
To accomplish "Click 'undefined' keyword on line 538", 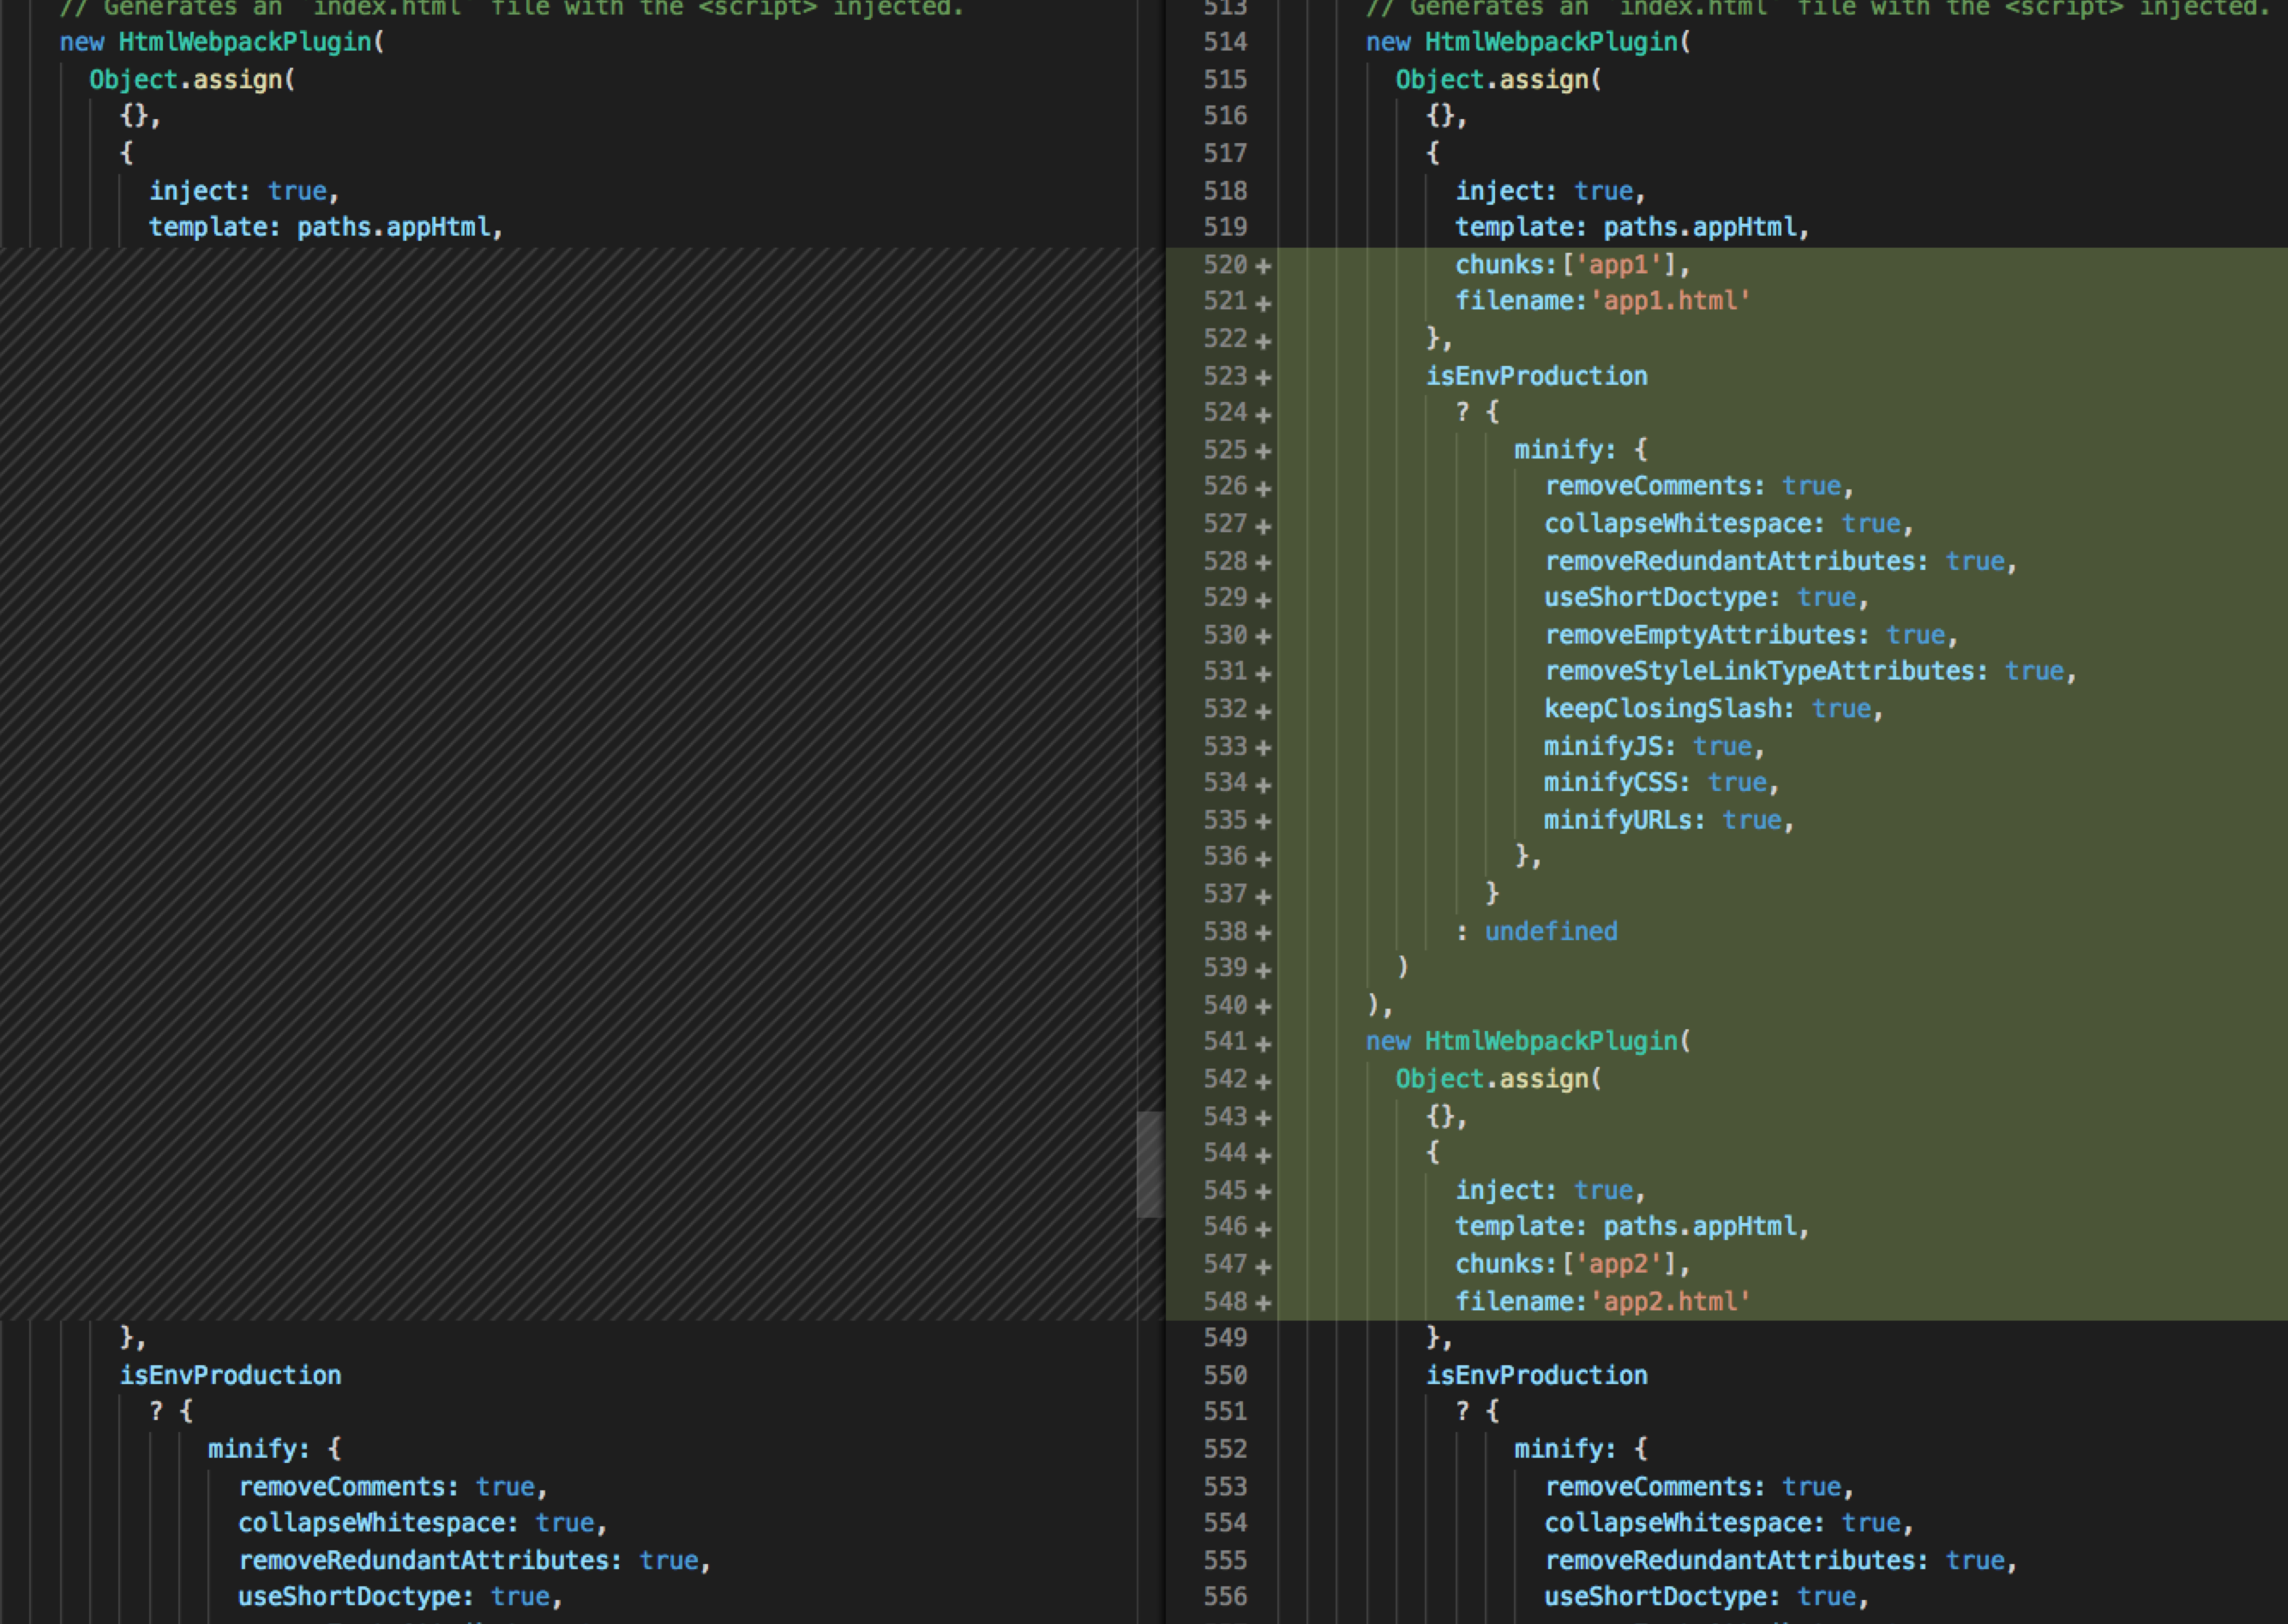I will tap(1550, 931).
